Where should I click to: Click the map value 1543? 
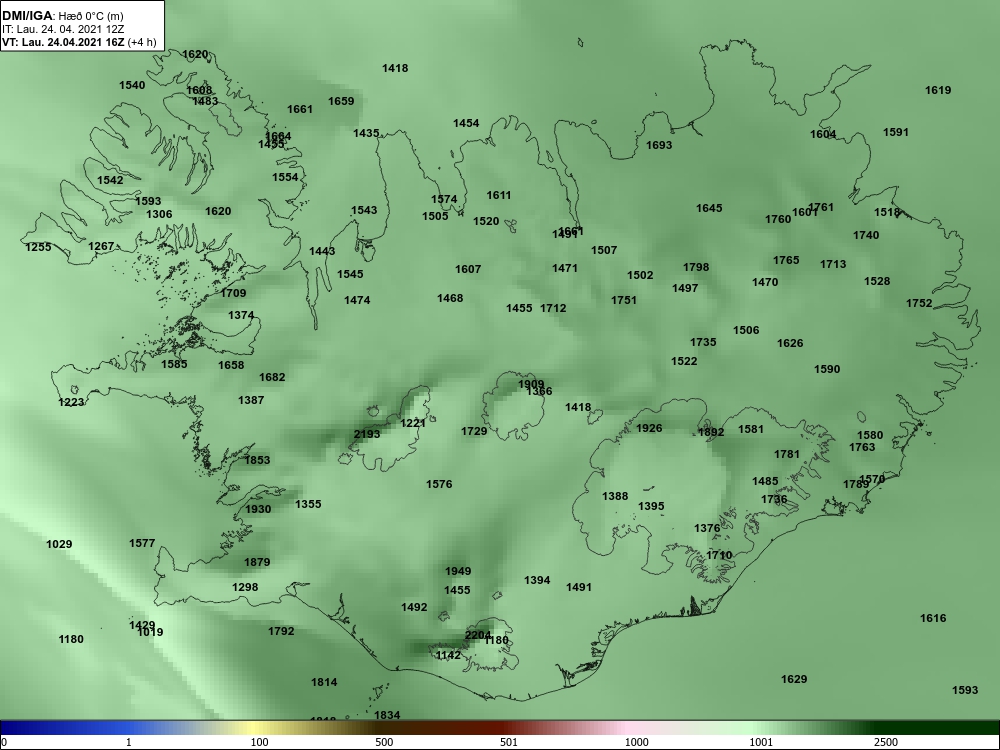pyautogui.click(x=364, y=210)
